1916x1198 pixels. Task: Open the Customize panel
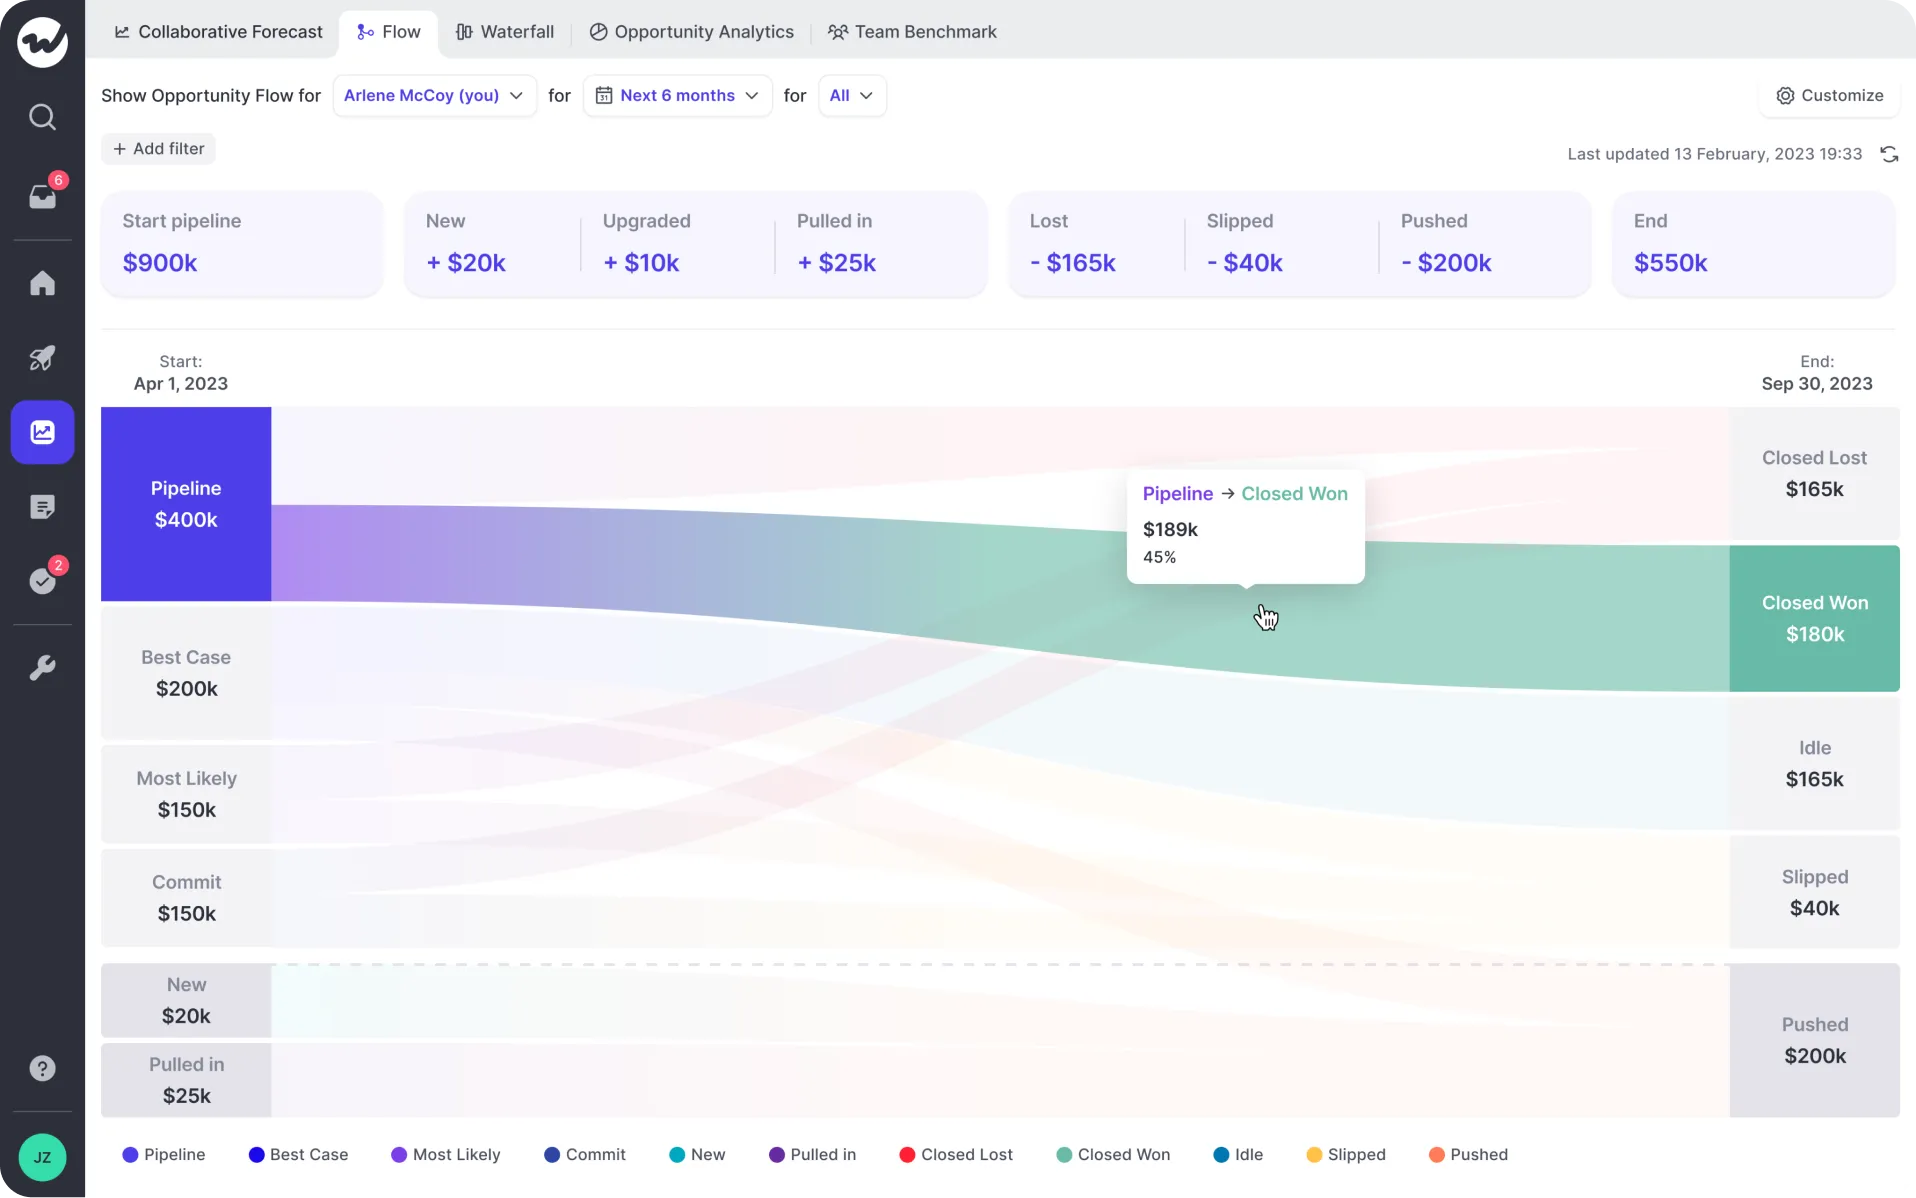(x=1830, y=95)
